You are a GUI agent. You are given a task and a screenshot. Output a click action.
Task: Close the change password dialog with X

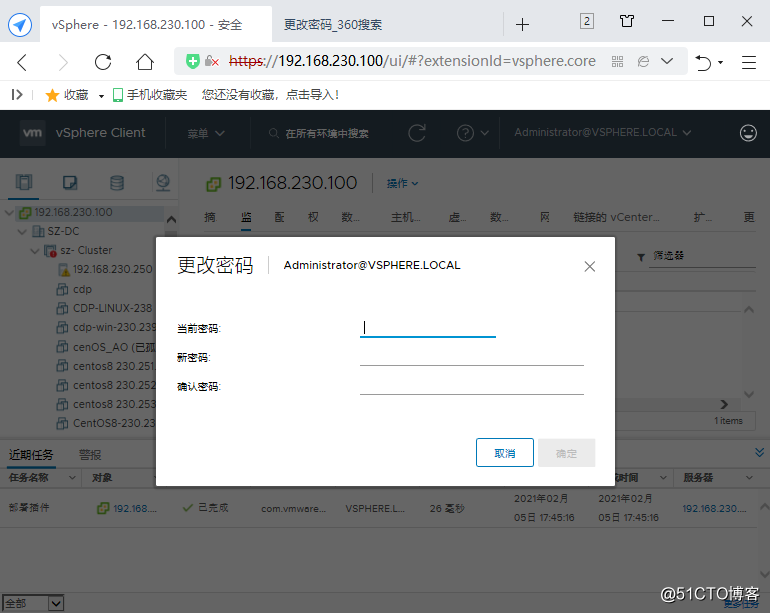coord(590,266)
